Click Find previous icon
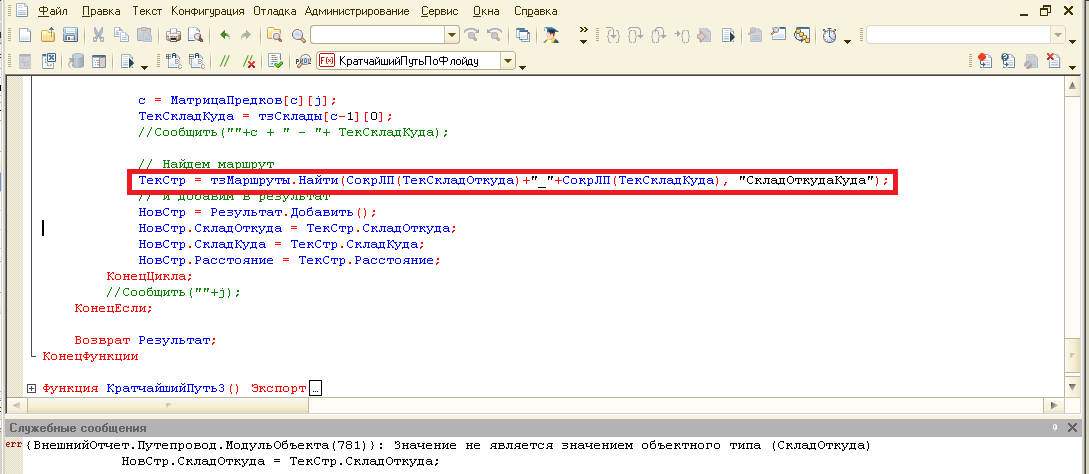 point(494,35)
